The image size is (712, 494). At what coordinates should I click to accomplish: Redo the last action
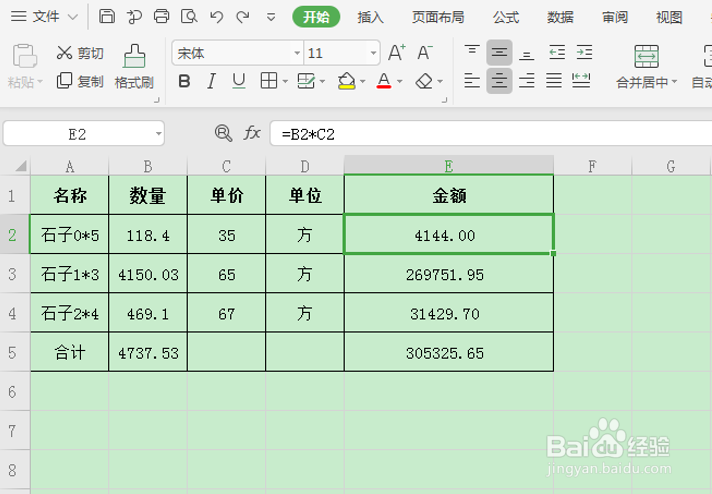pyautogui.click(x=243, y=17)
